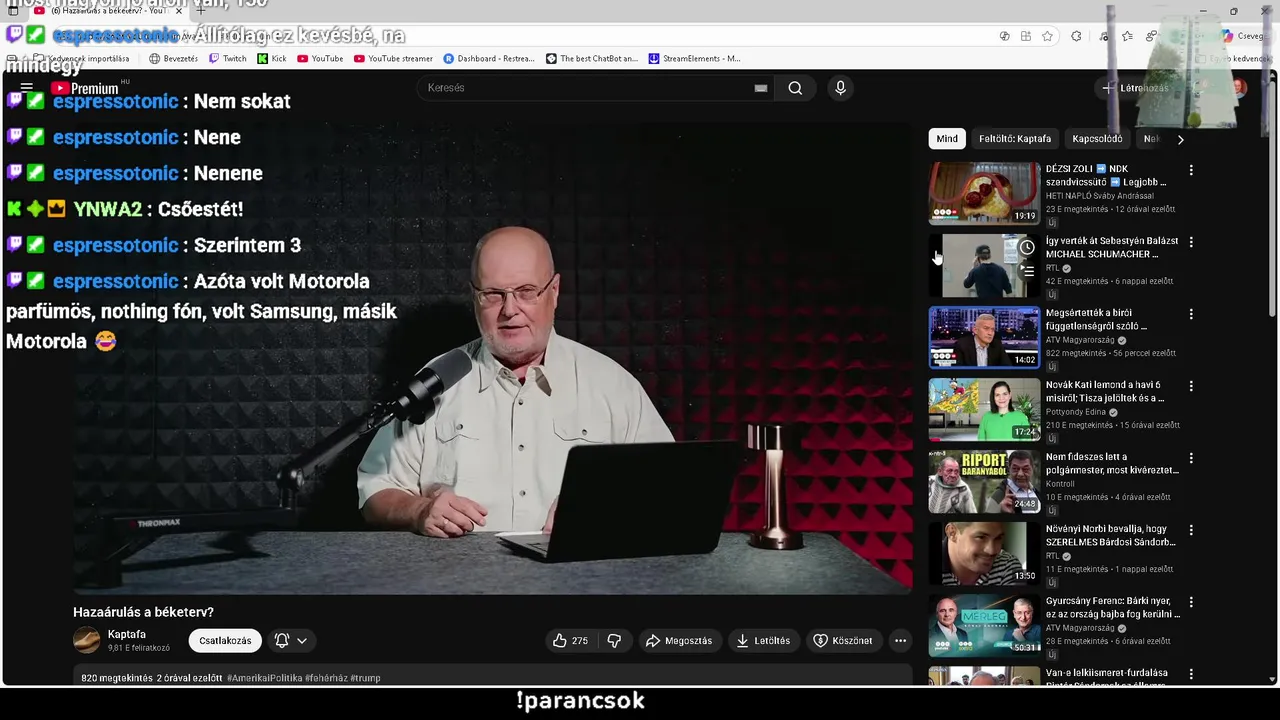Dislike the video with thumbs down
1280x720 pixels.
[x=614, y=641]
